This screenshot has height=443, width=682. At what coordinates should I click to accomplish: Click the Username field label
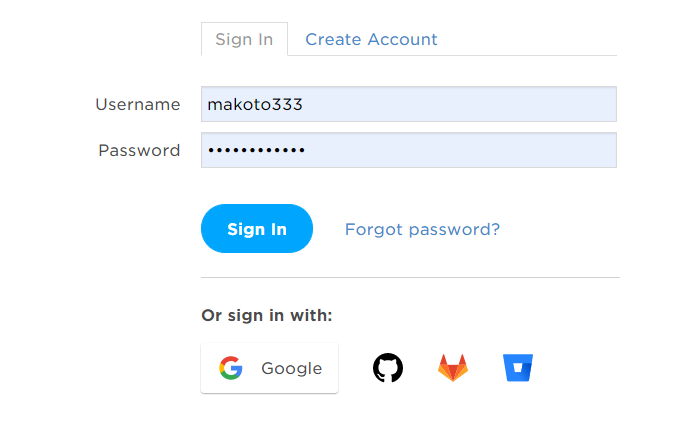click(138, 104)
